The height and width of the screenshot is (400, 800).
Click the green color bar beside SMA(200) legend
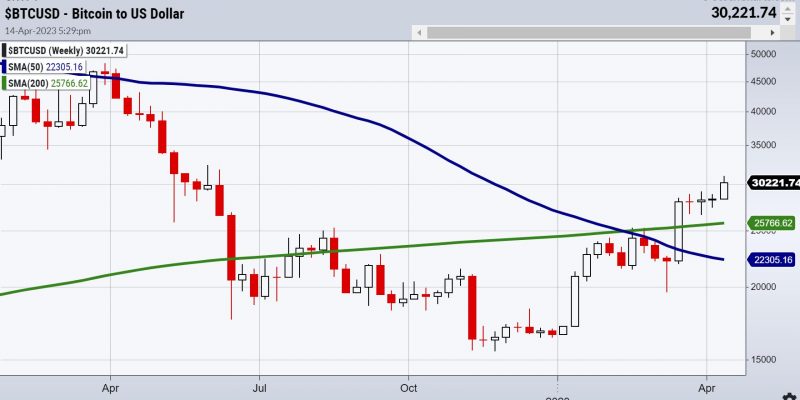[x=4, y=83]
